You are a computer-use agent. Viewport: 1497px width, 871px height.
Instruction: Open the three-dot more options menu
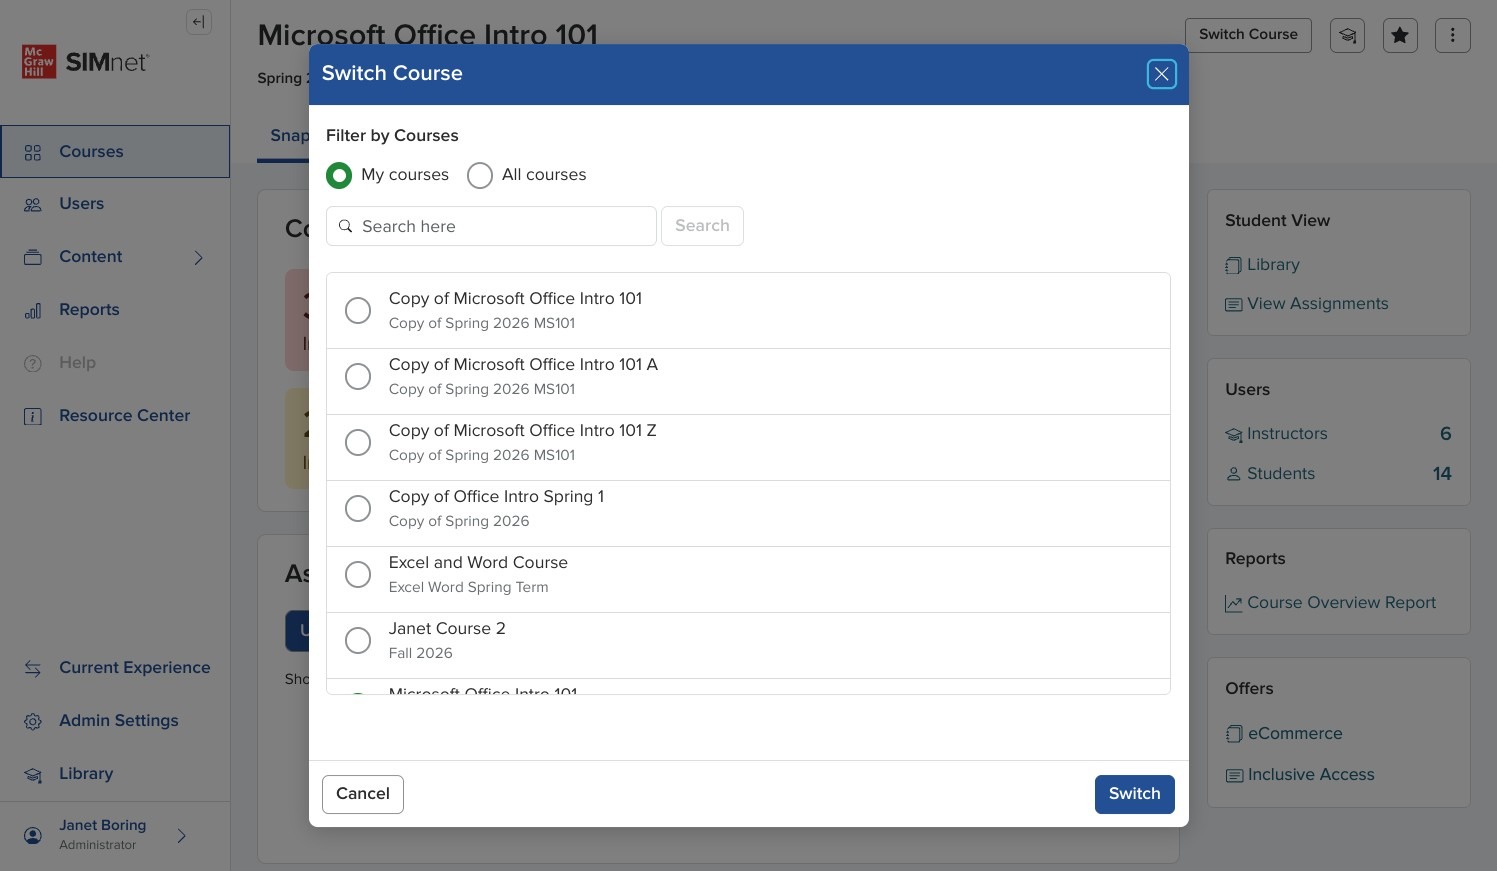[x=1453, y=35]
